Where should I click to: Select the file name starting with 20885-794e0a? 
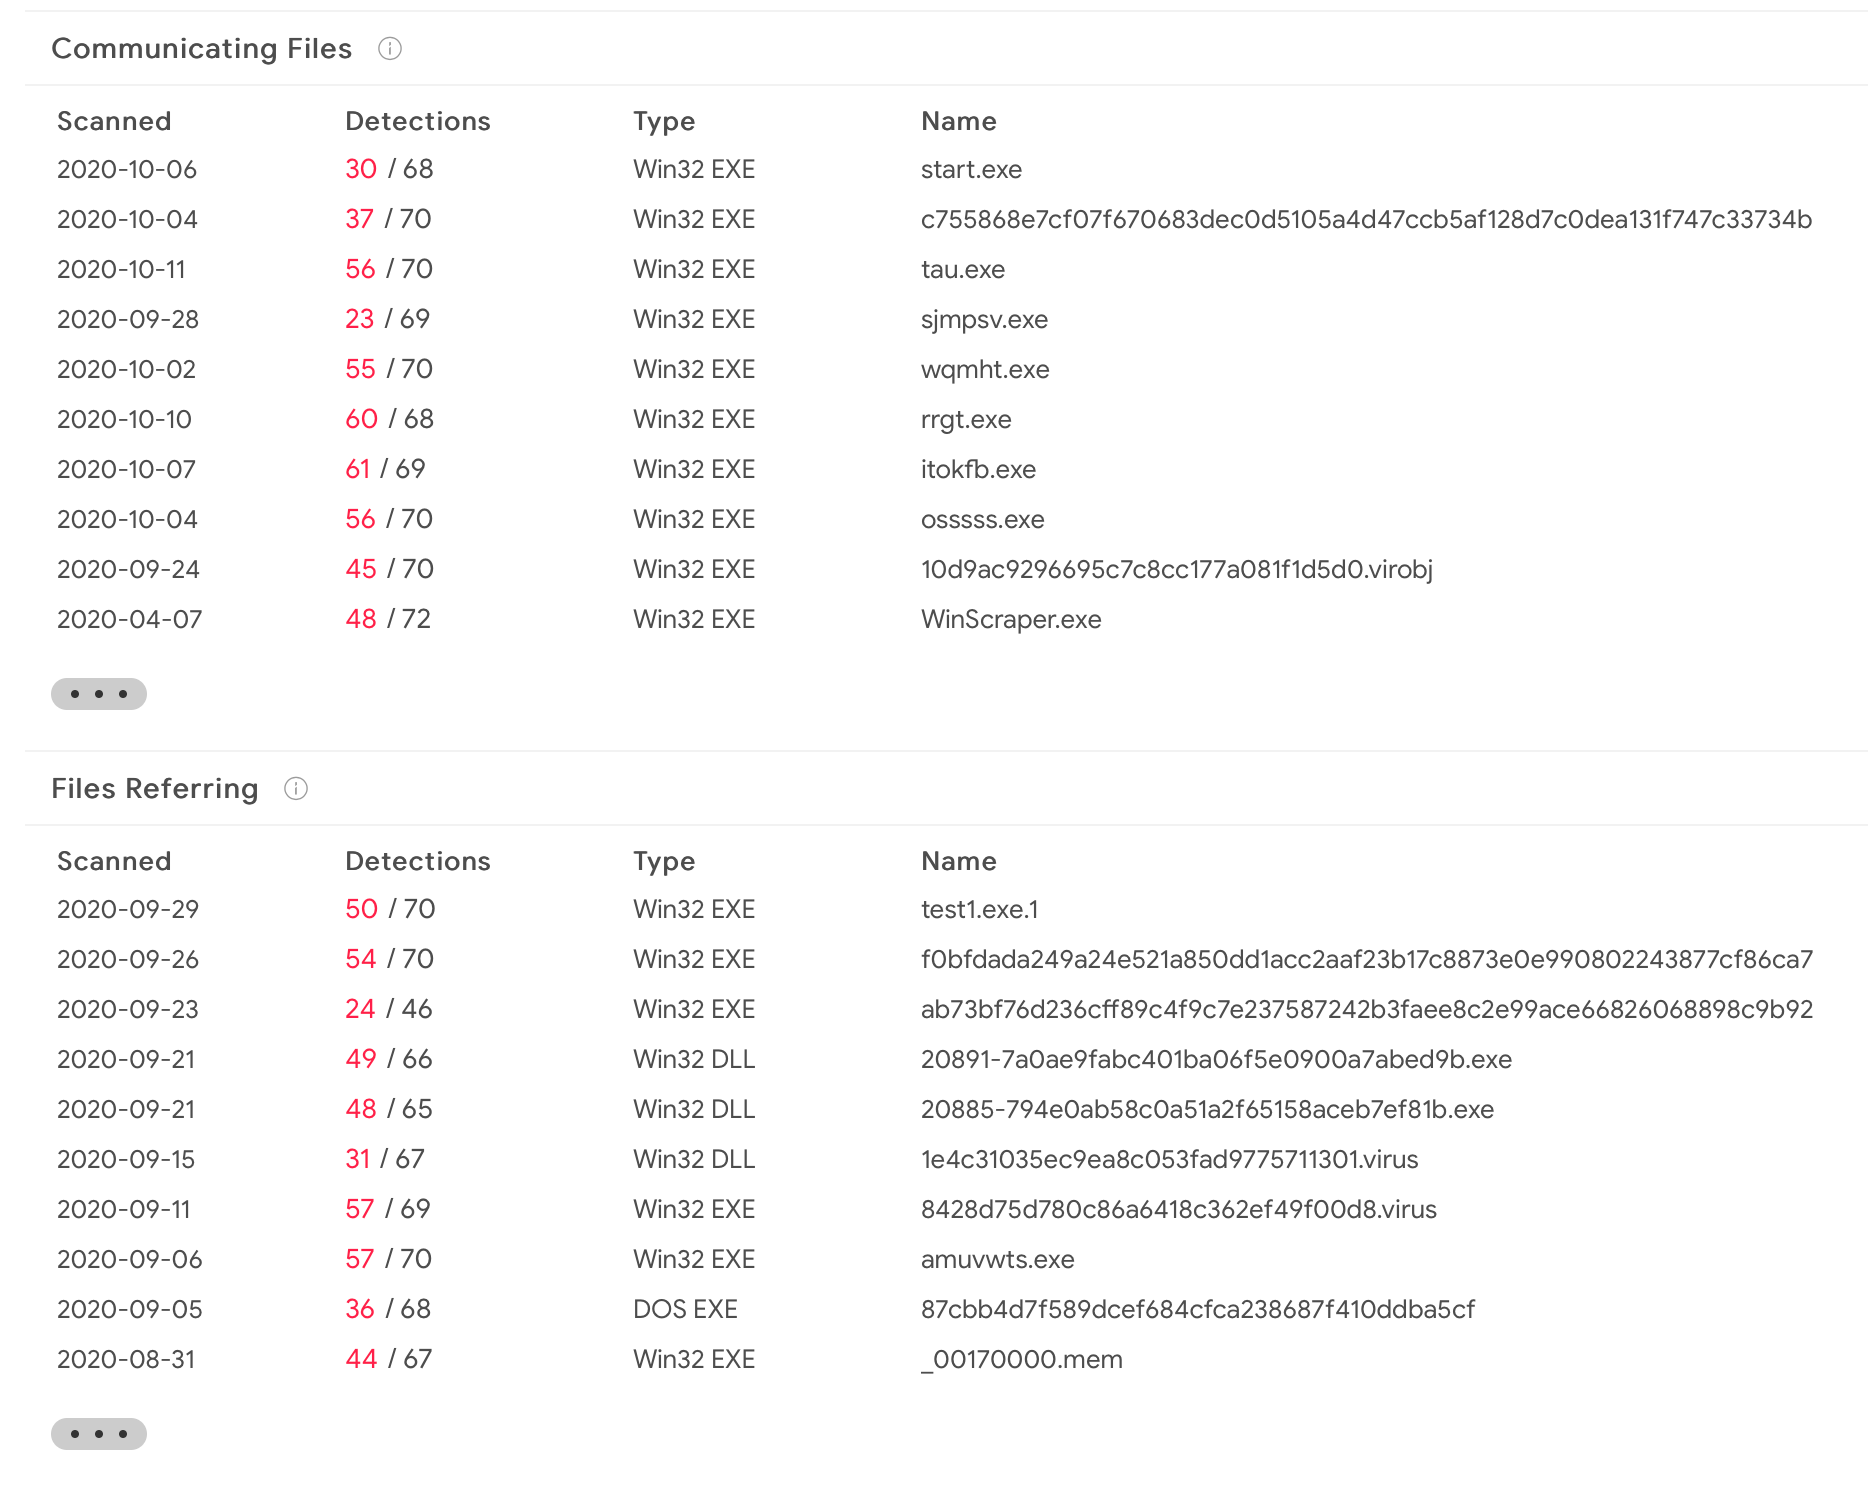point(1207,1109)
